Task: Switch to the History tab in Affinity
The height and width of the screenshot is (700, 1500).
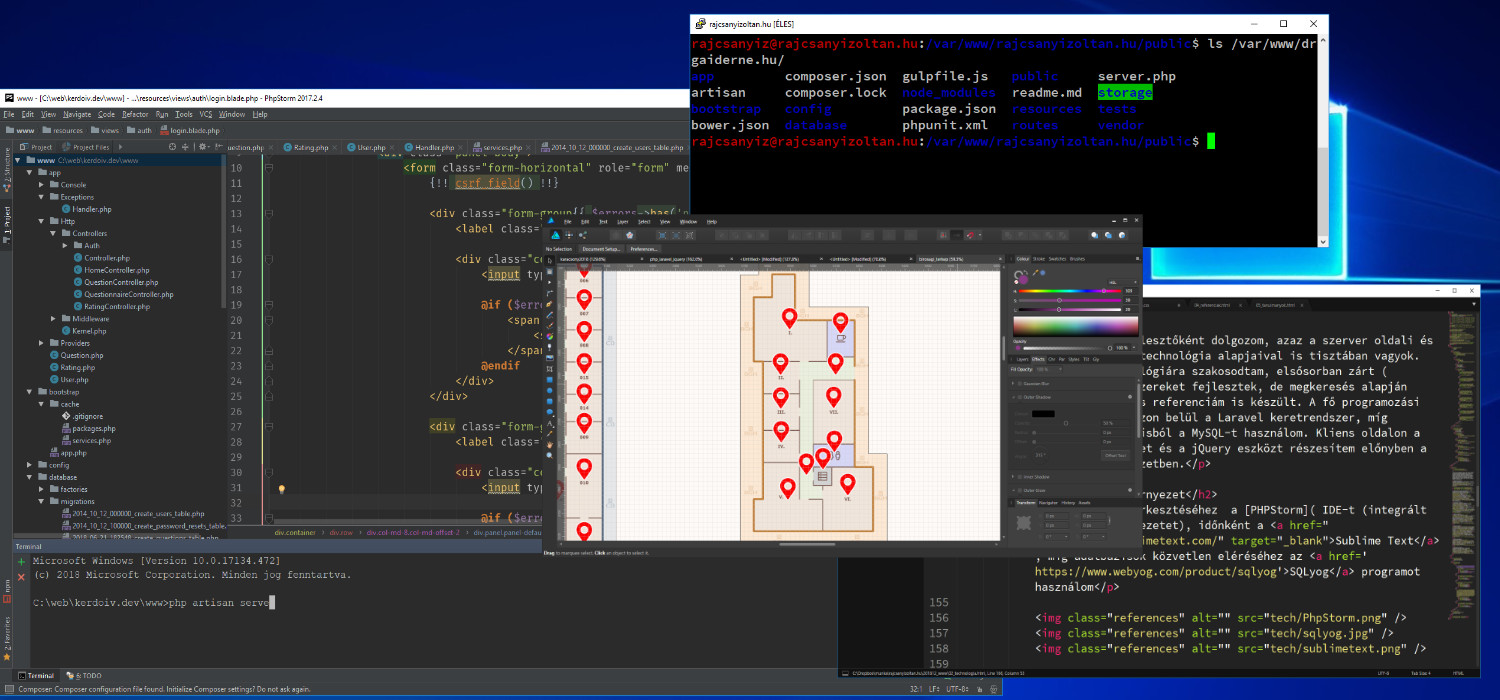Action: click(x=1068, y=503)
